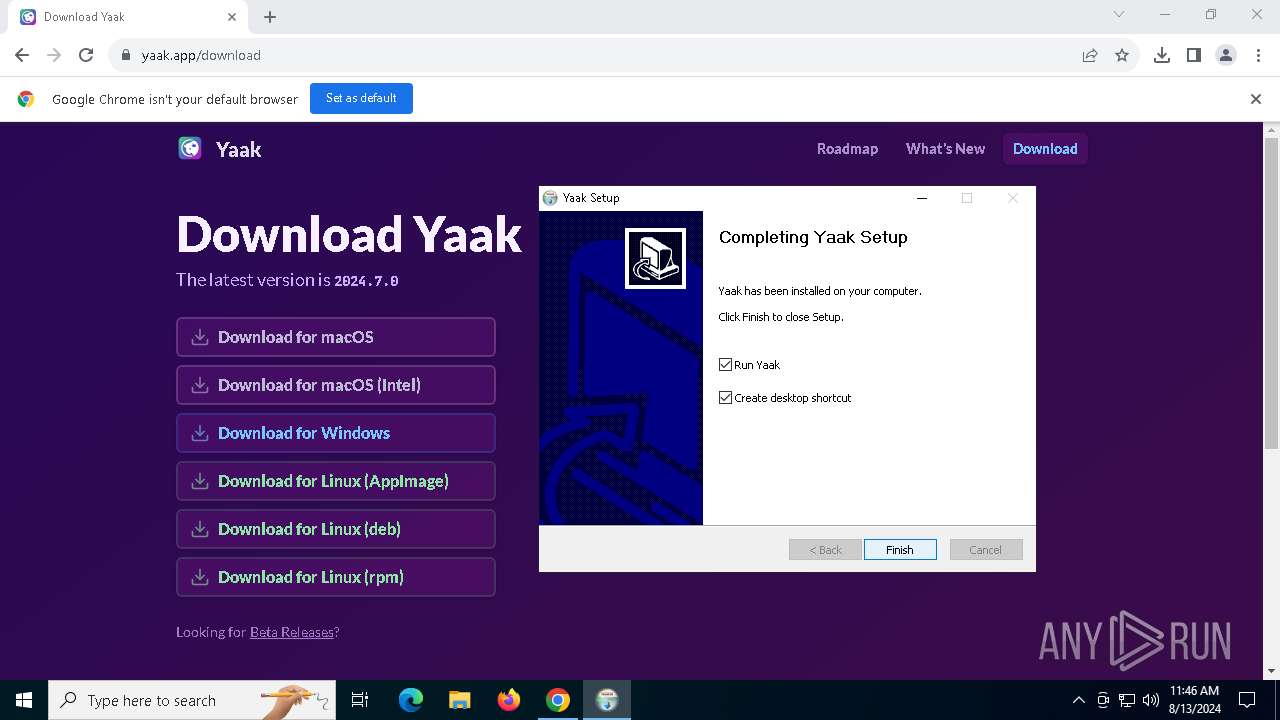Dismiss the default browser notification bar
The image size is (1280, 720).
click(1256, 99)
